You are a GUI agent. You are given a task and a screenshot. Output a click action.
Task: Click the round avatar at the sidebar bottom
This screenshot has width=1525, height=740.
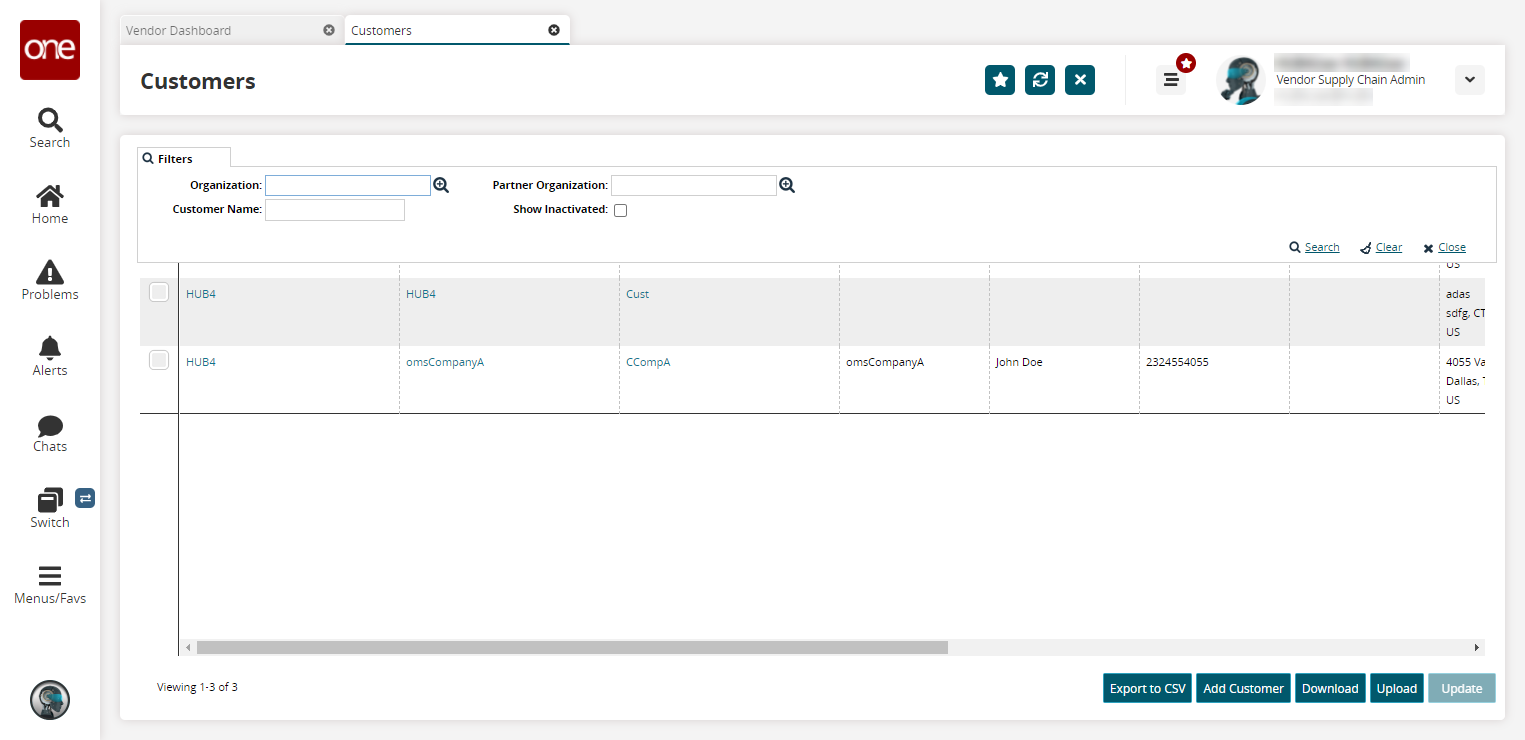coord(50,700)
